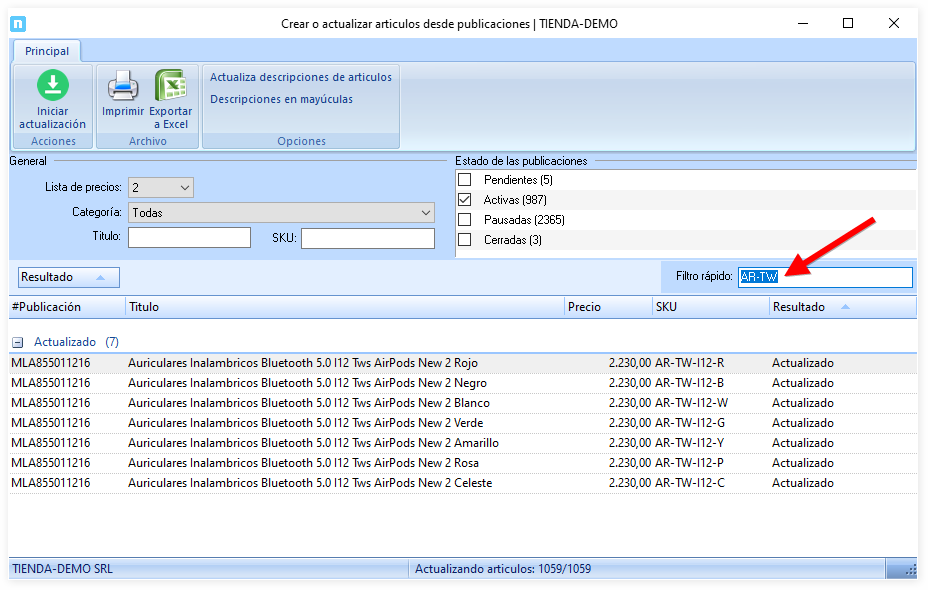Click the Exportar a Excel icon
Screen dimensions: 928x590
click(x=171, y=87)
